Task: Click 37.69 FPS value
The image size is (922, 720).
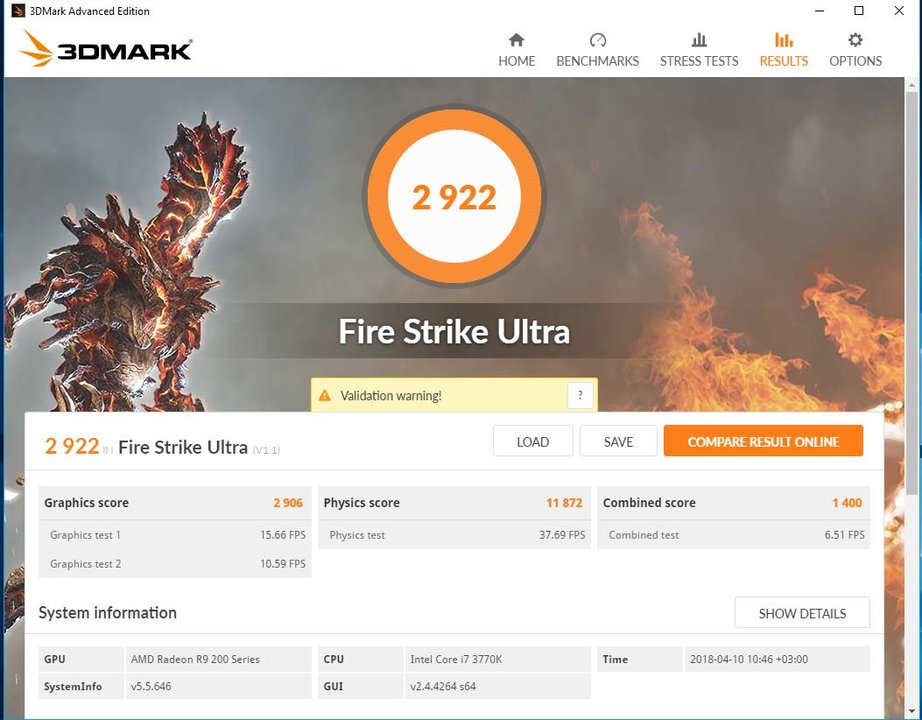Action: [562, 535]
